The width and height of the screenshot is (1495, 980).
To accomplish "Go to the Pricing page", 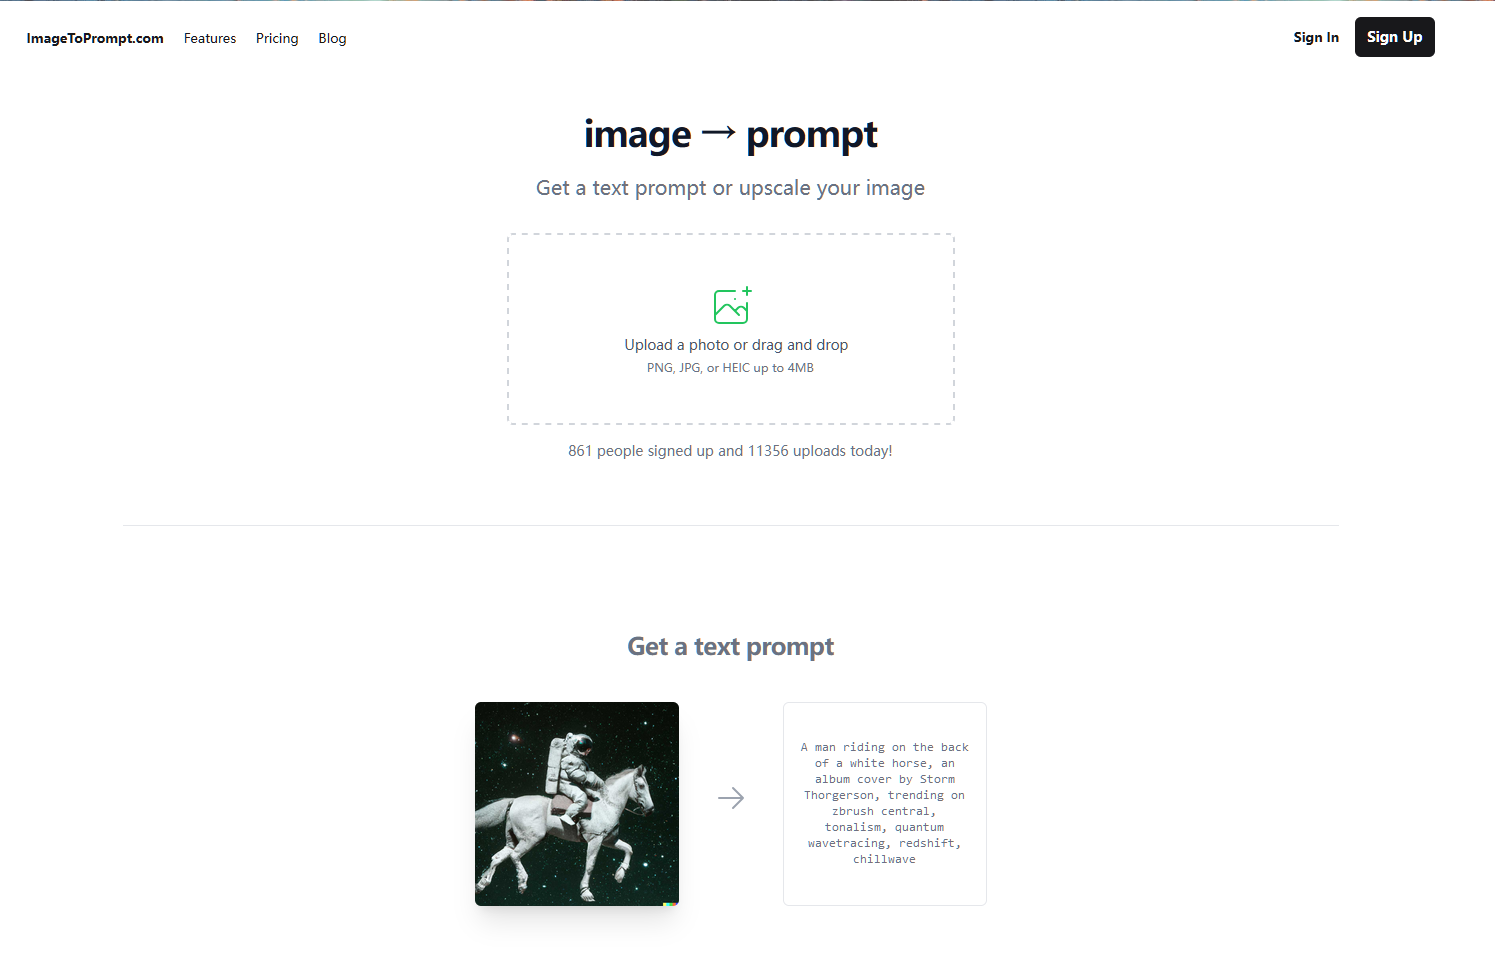I will click(x=277, y=38).
